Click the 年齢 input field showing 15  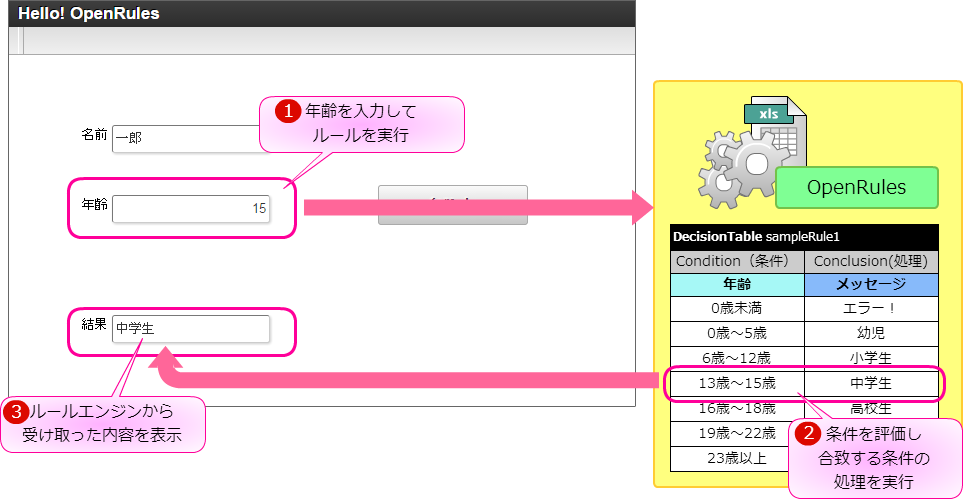191,208
